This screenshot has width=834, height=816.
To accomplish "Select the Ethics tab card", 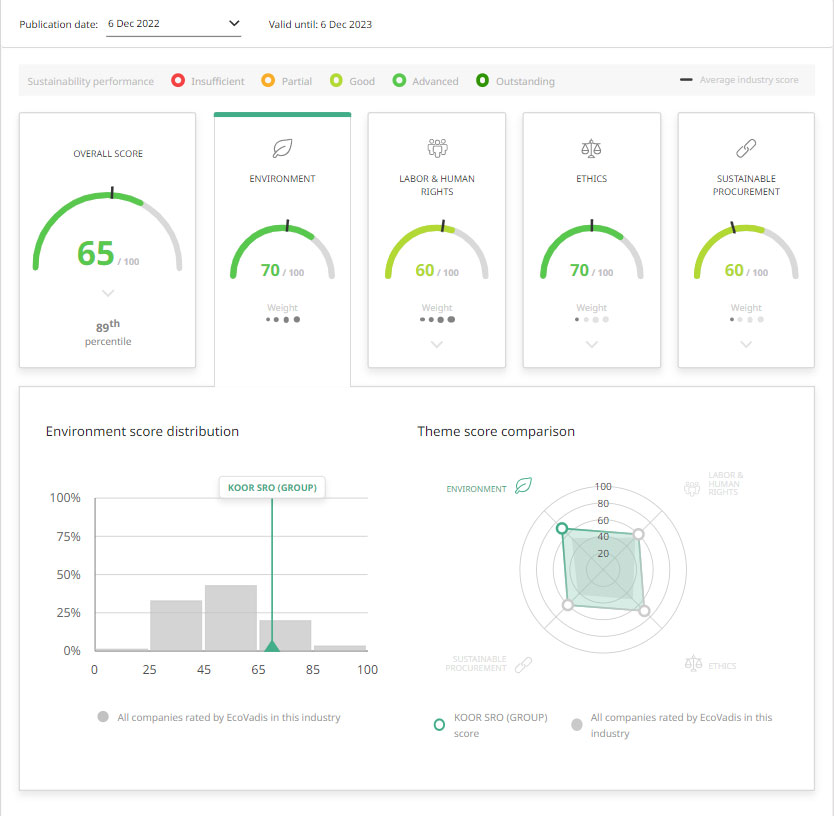I will coord(591,239).
